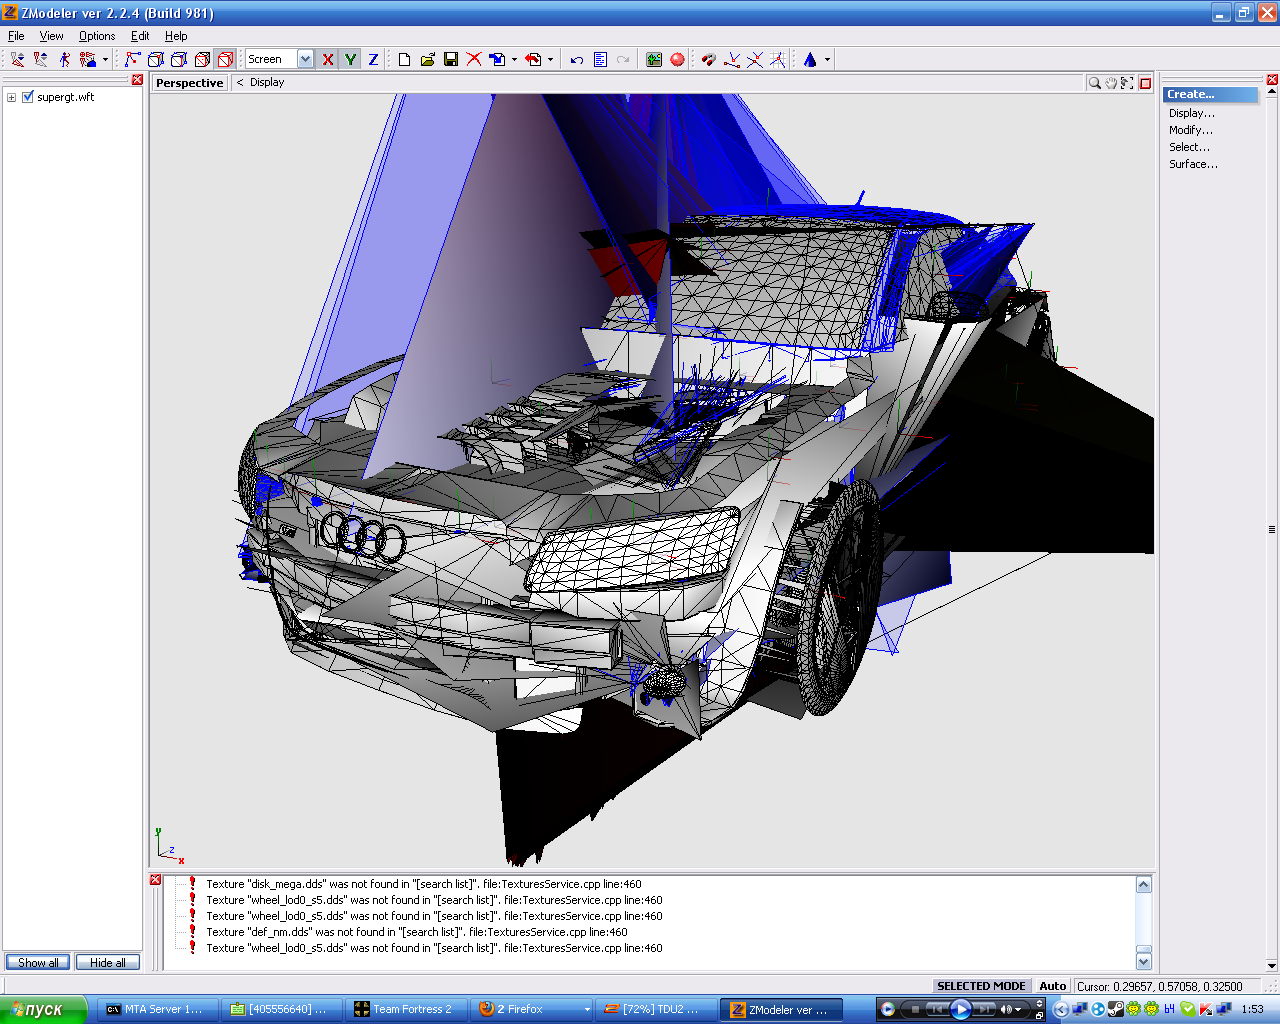Expand the Create... command group
Screen dimensions: 1280x1024
(x=1210, y=94)
